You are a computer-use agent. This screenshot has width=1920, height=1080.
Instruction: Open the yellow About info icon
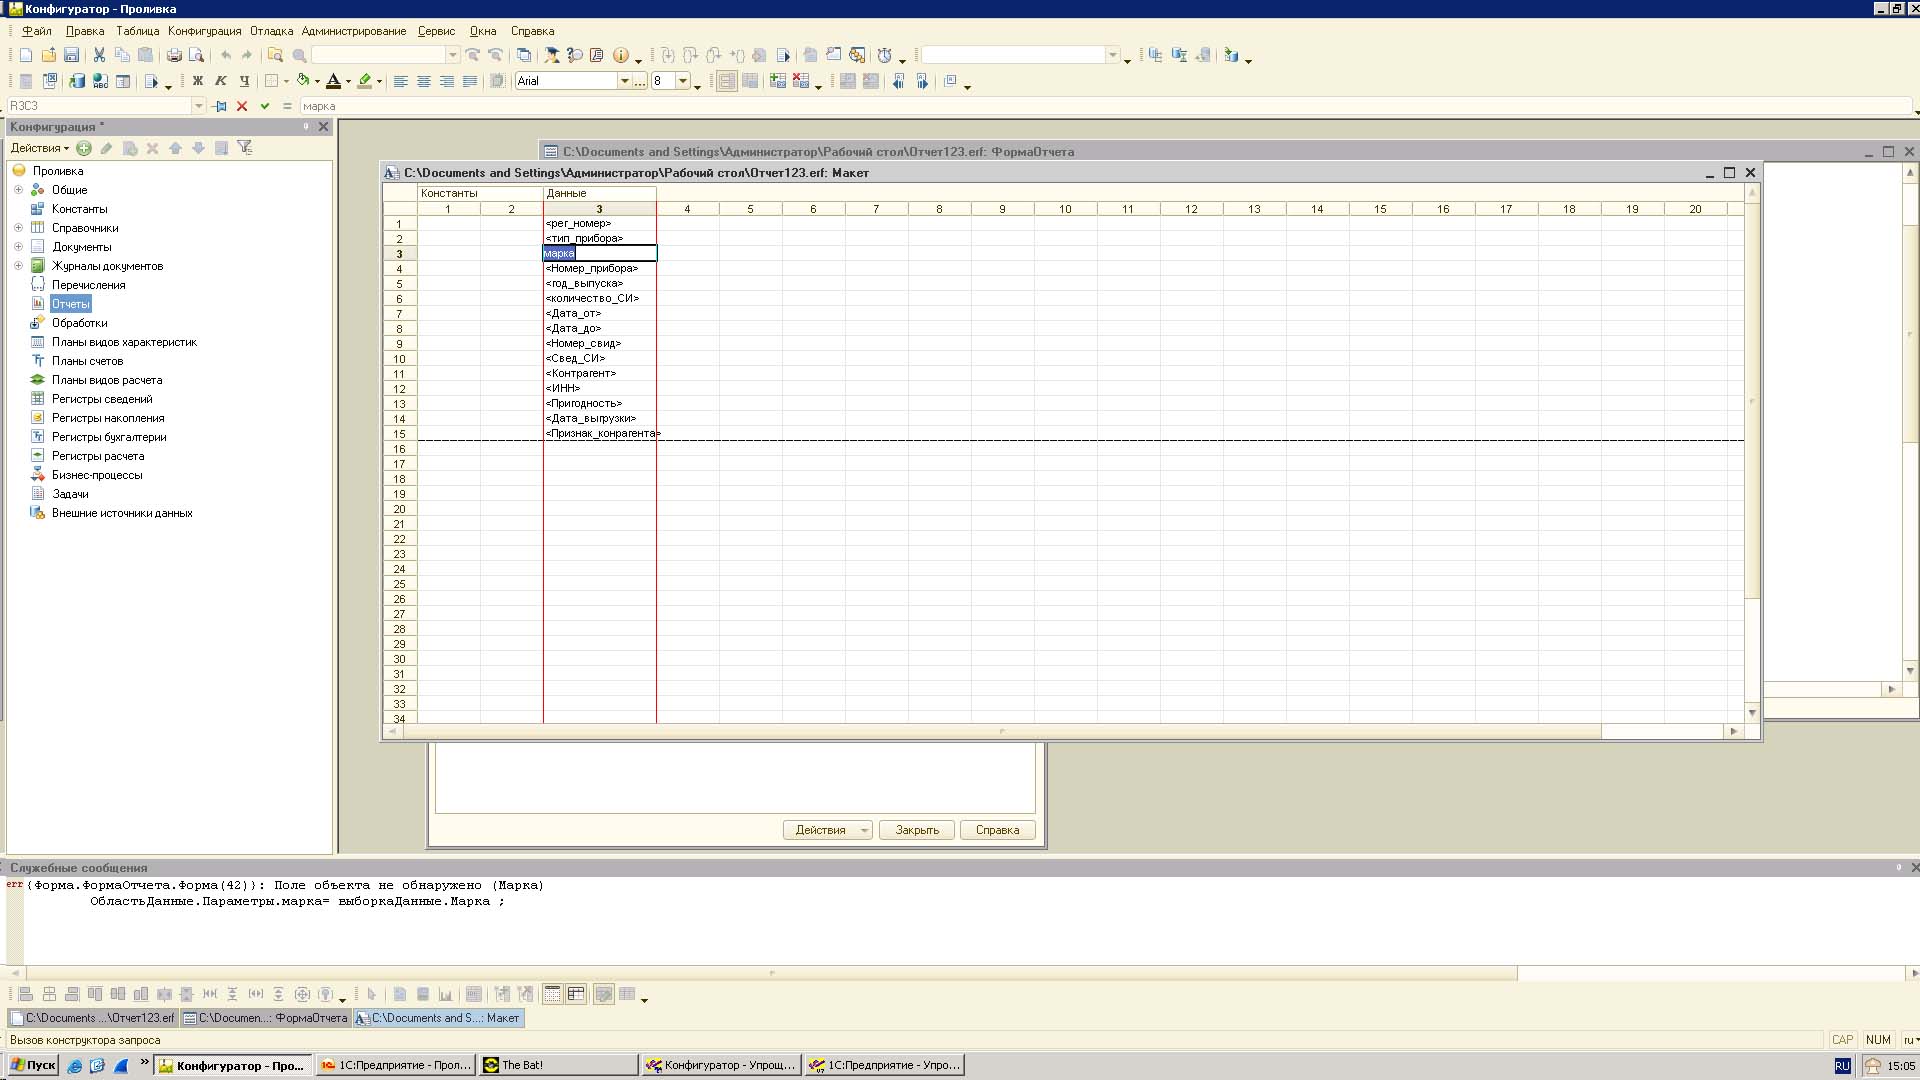[621, 56]
